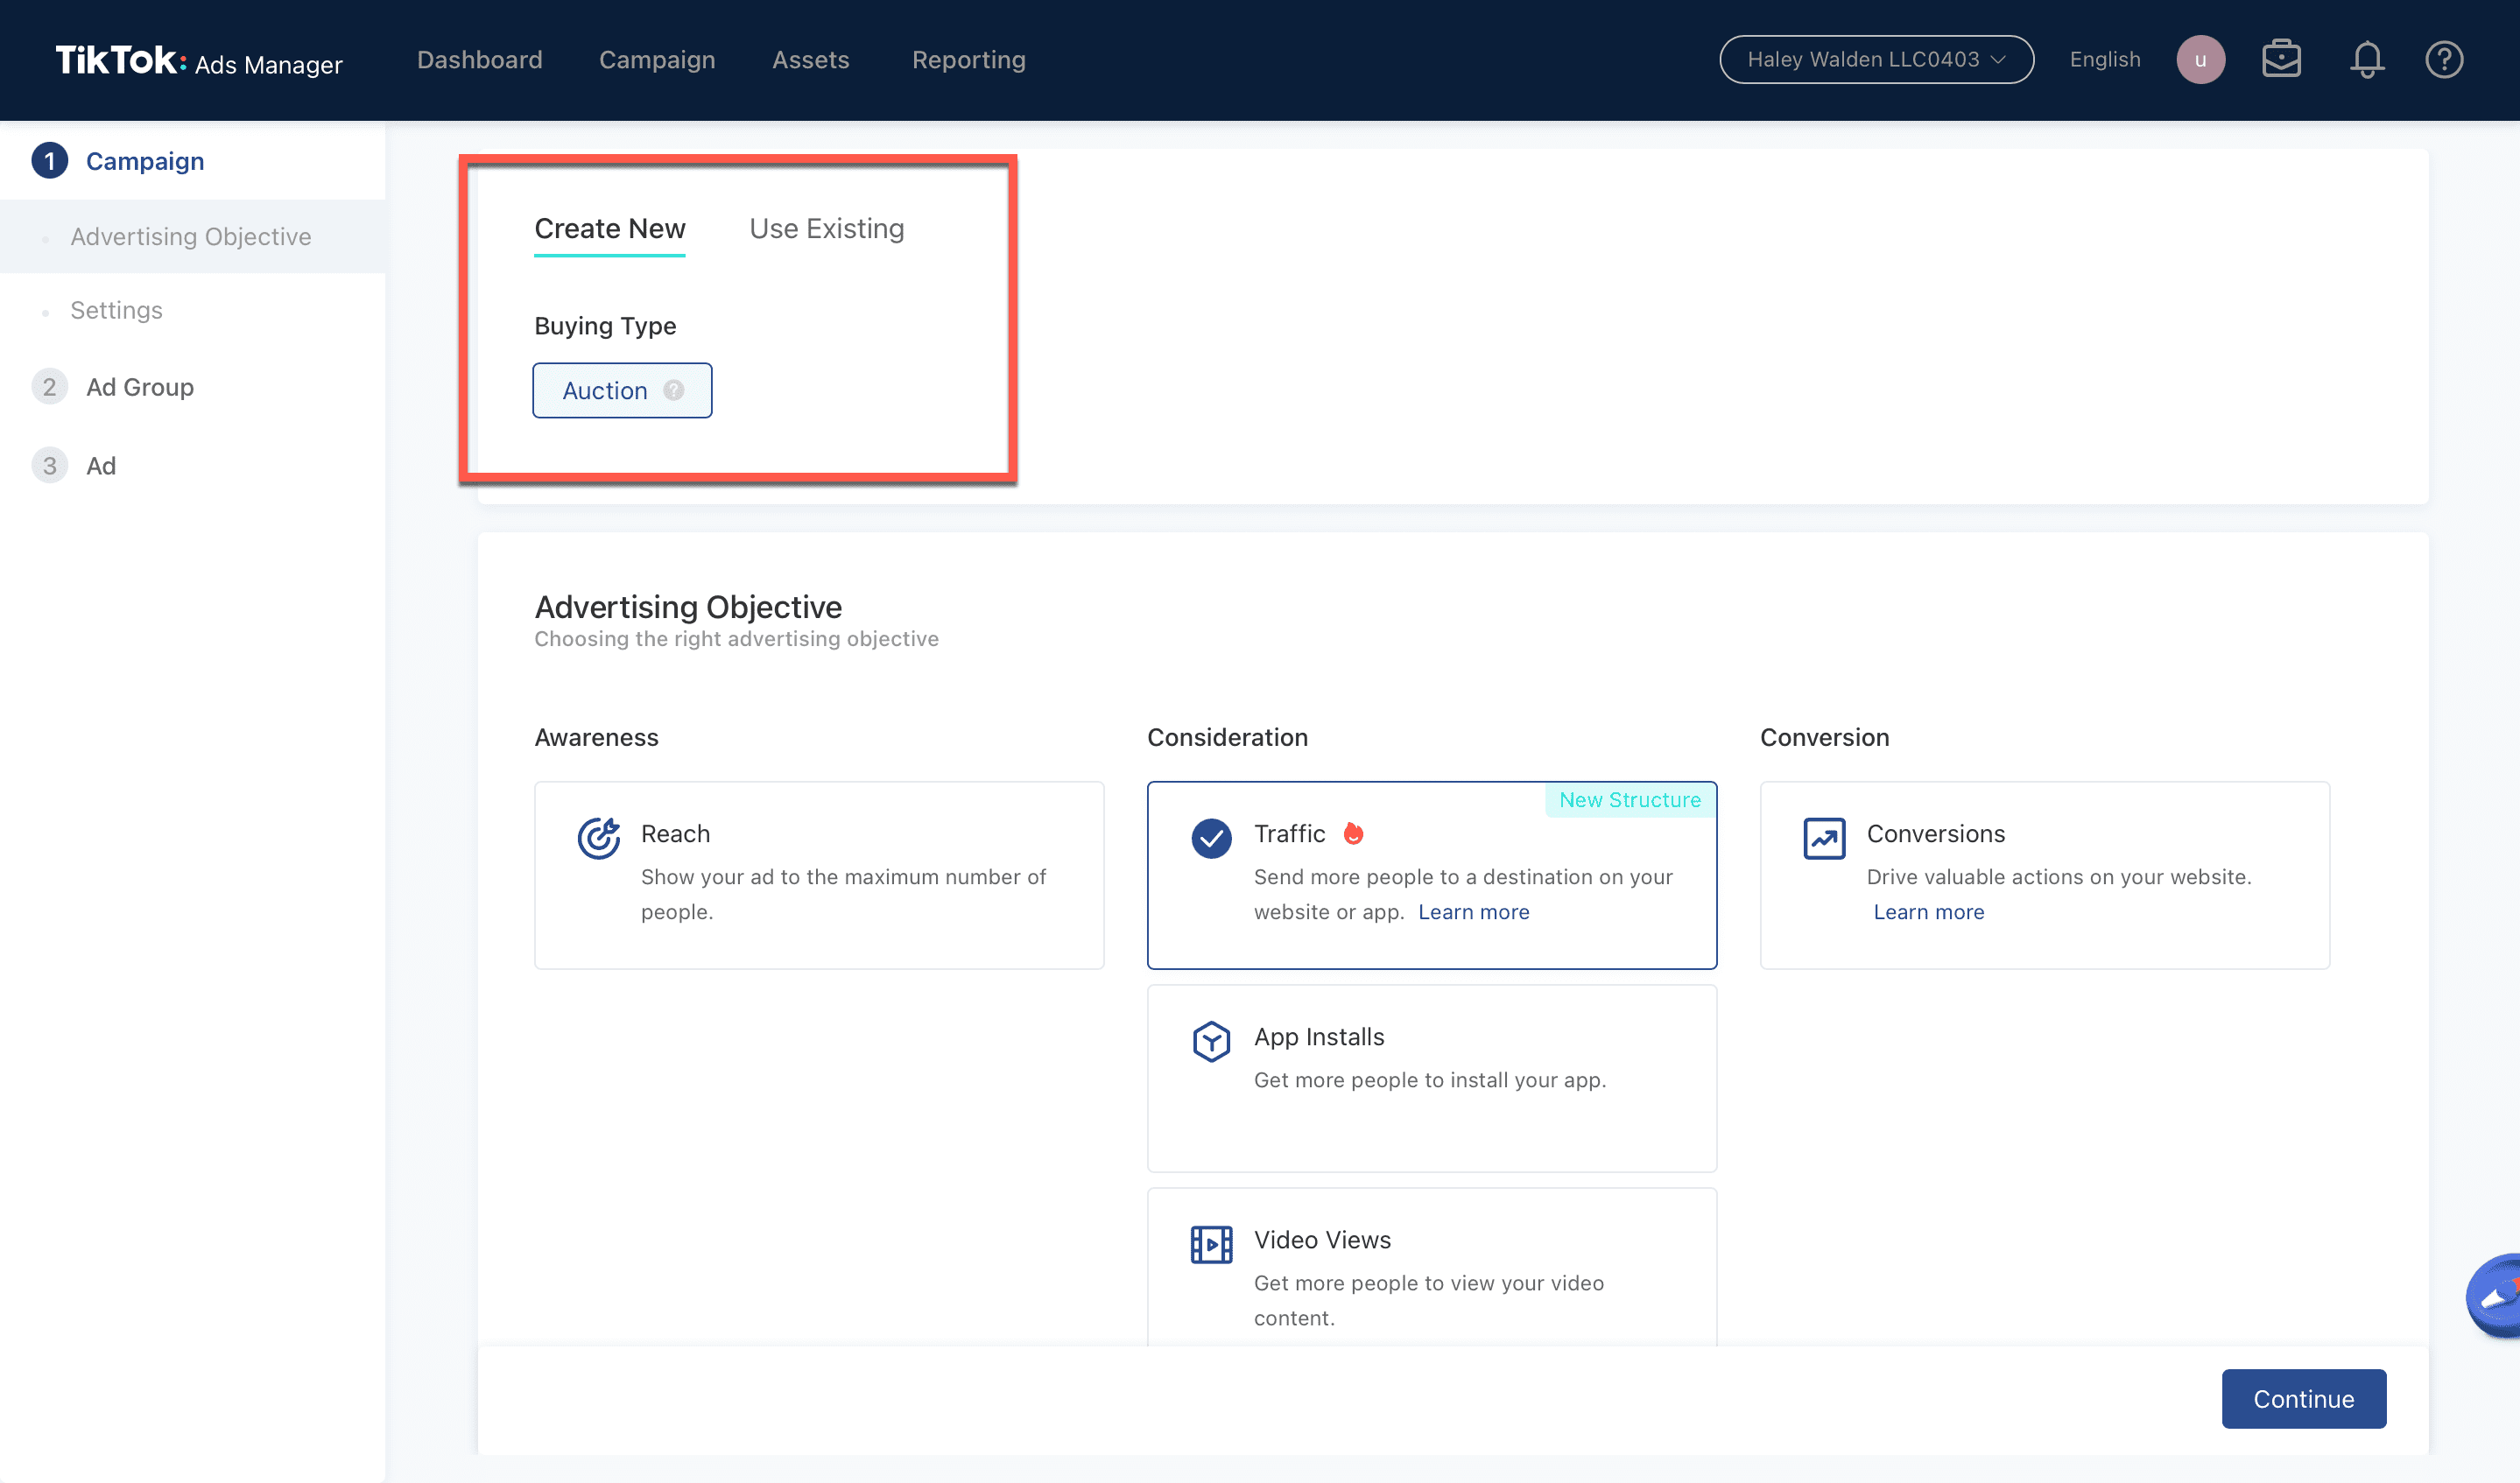Open Learn more link under Traffic
This screenshot has width=2520, height=1483.
coord(1473,912)
